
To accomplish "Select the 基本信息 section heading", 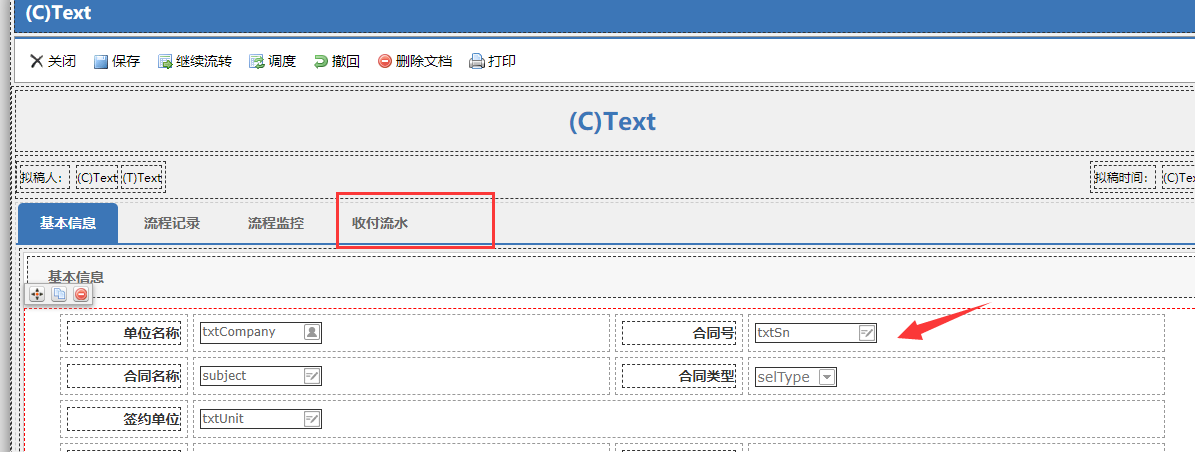I will tap(76, 277).
